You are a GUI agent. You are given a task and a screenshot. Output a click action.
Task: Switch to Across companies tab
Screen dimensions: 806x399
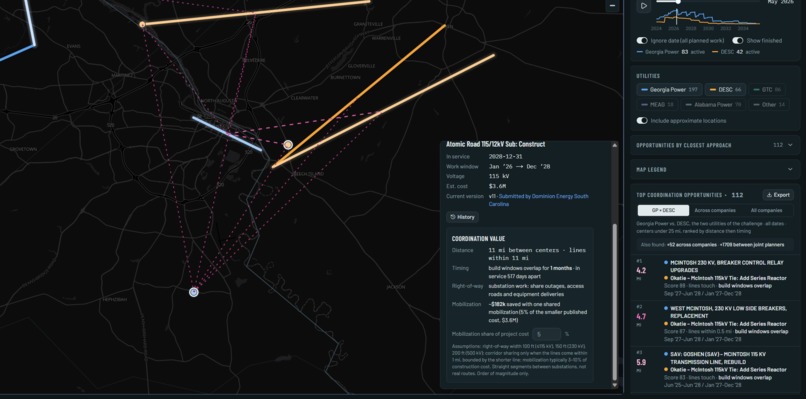coord(715,210)
